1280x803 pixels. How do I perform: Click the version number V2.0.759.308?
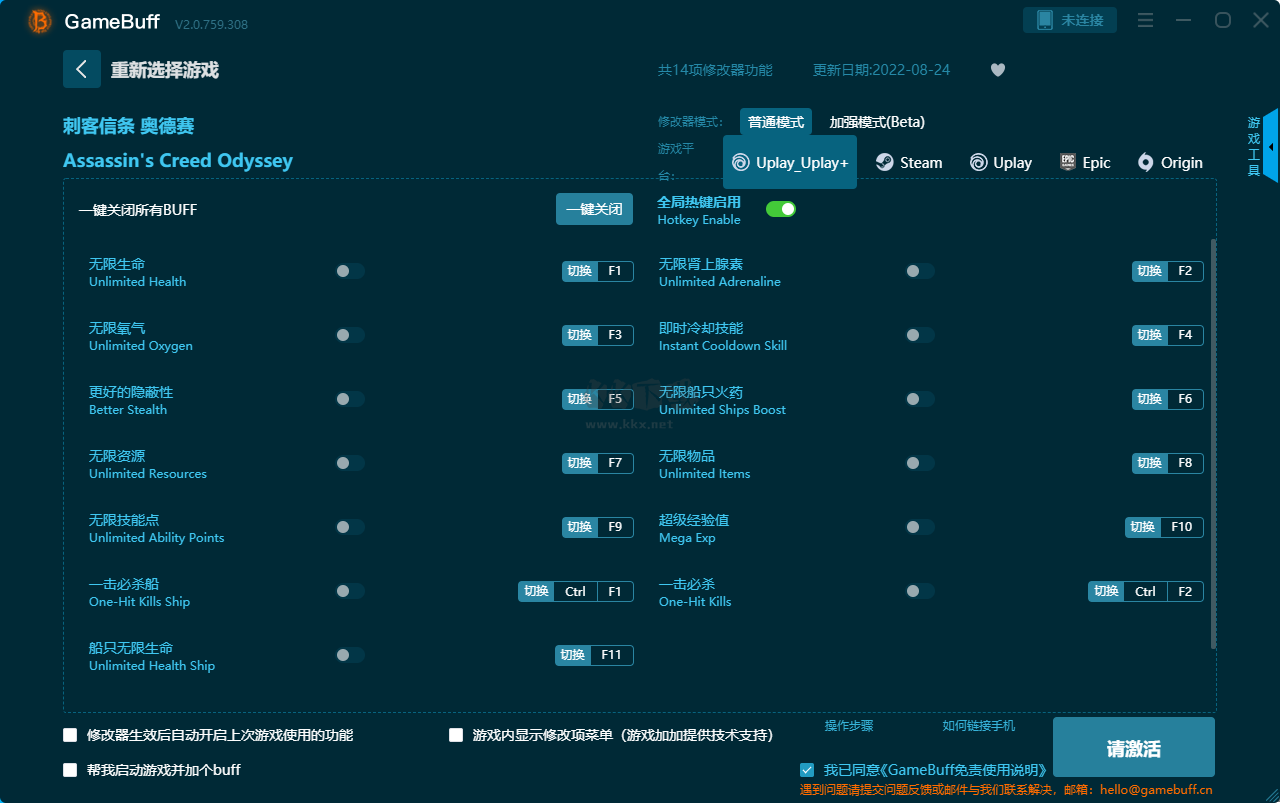pyautogui.click(x=211, y=23)
